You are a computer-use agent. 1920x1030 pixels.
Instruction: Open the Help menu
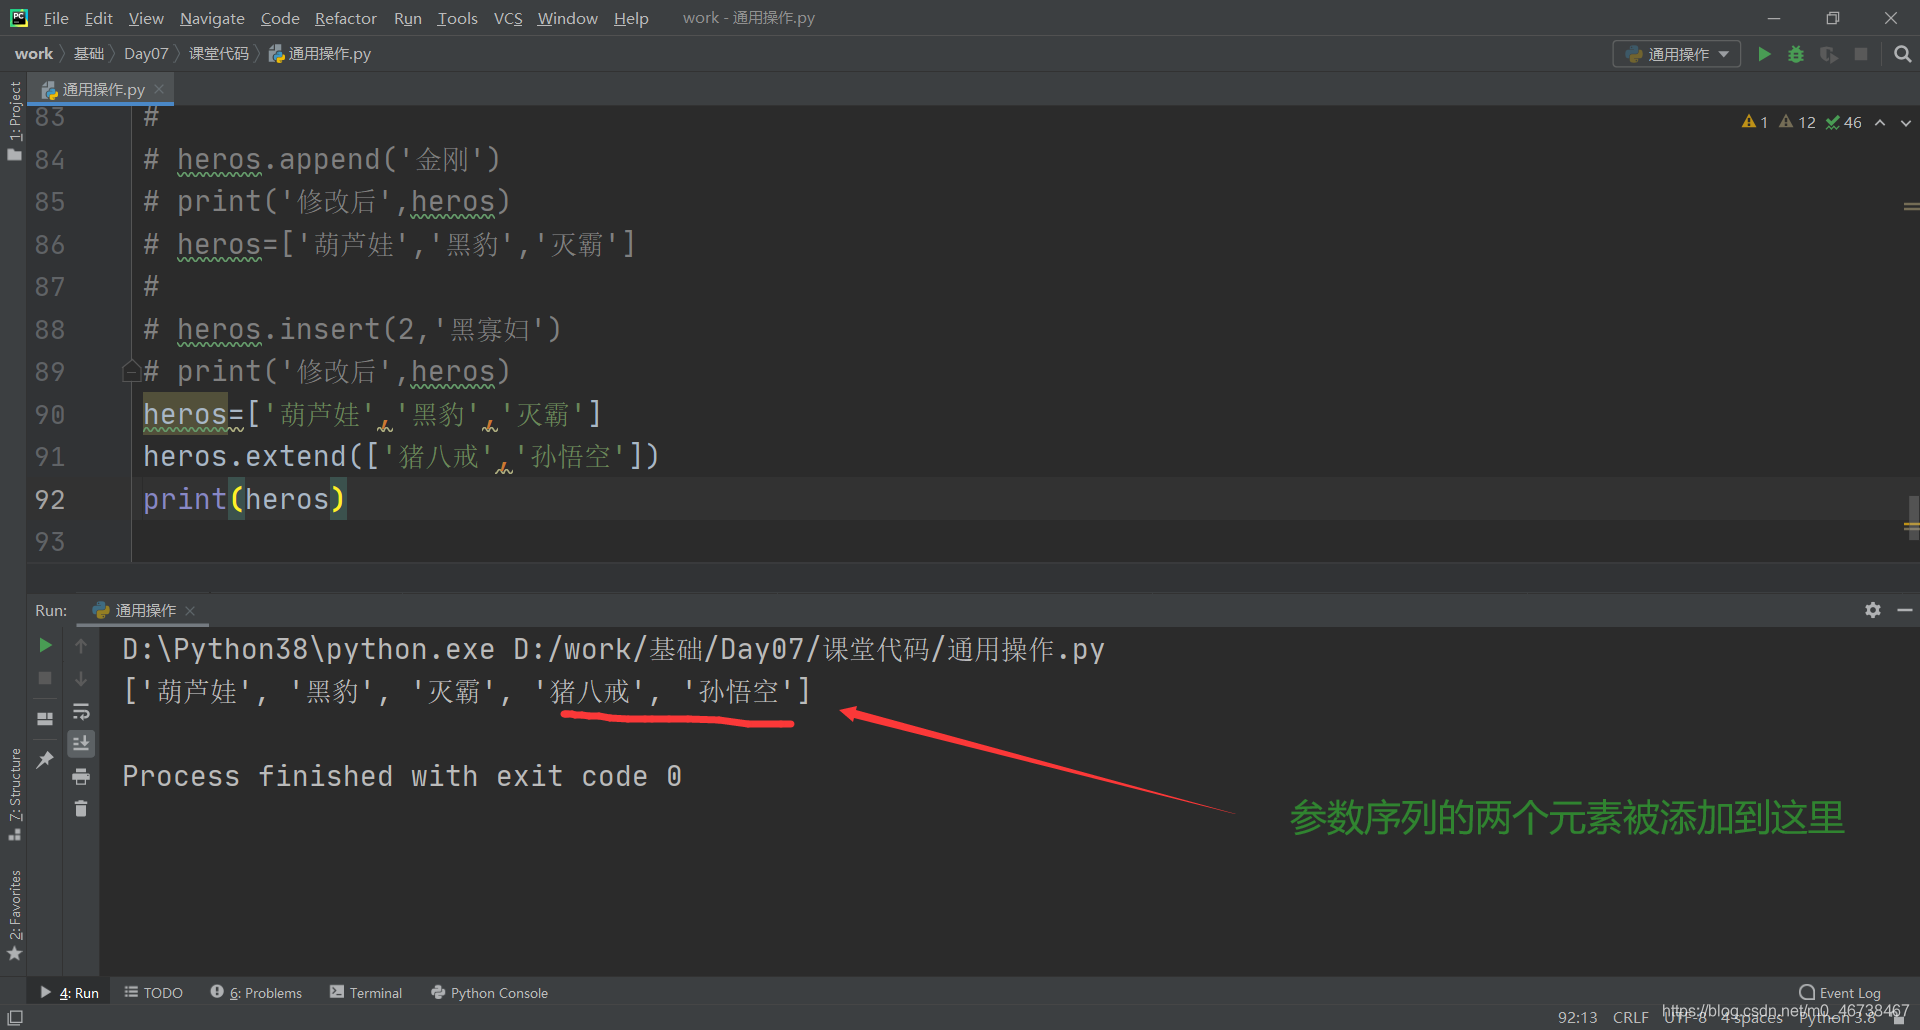(631, 18)
